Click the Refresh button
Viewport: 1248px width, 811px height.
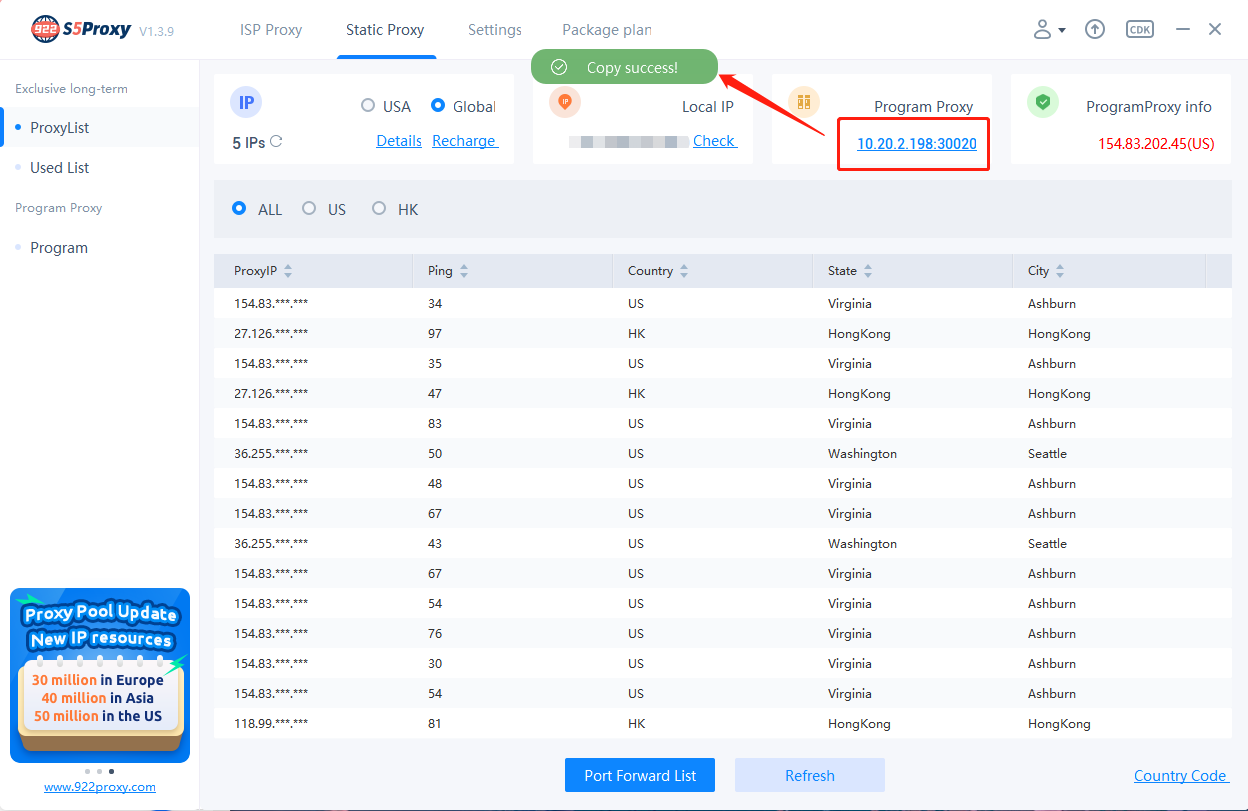[810, 775]
